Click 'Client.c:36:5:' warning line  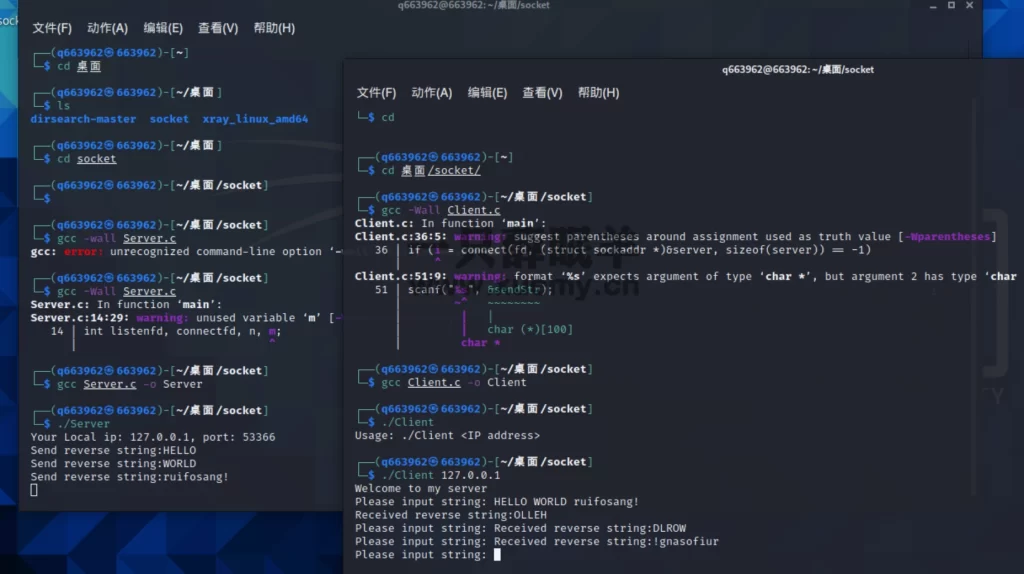tap(676, 236)
